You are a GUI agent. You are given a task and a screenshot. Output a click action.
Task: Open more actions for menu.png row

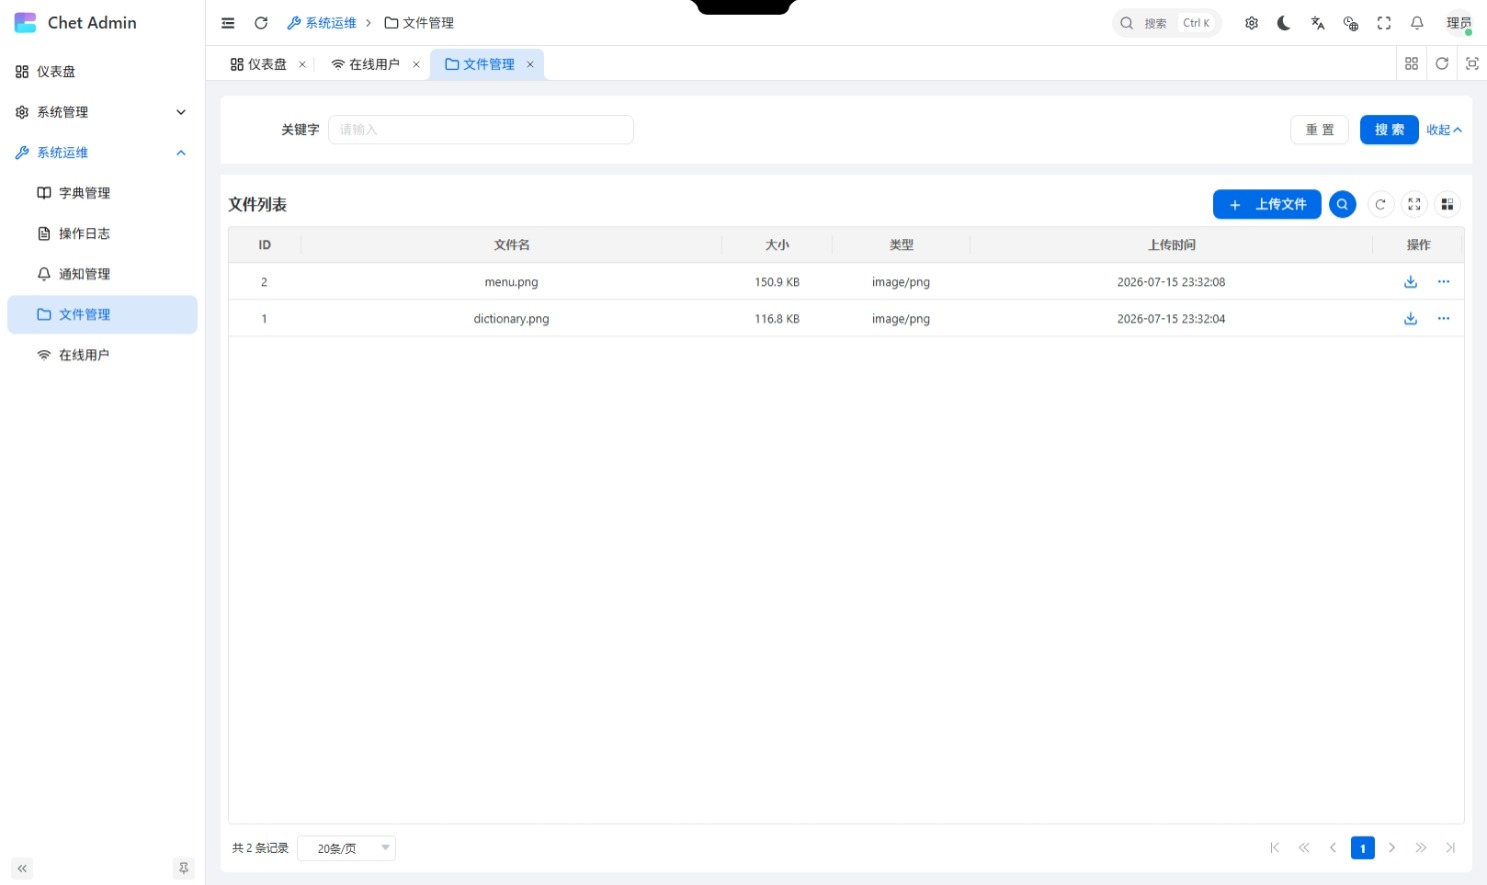(x=1443, y=282)
